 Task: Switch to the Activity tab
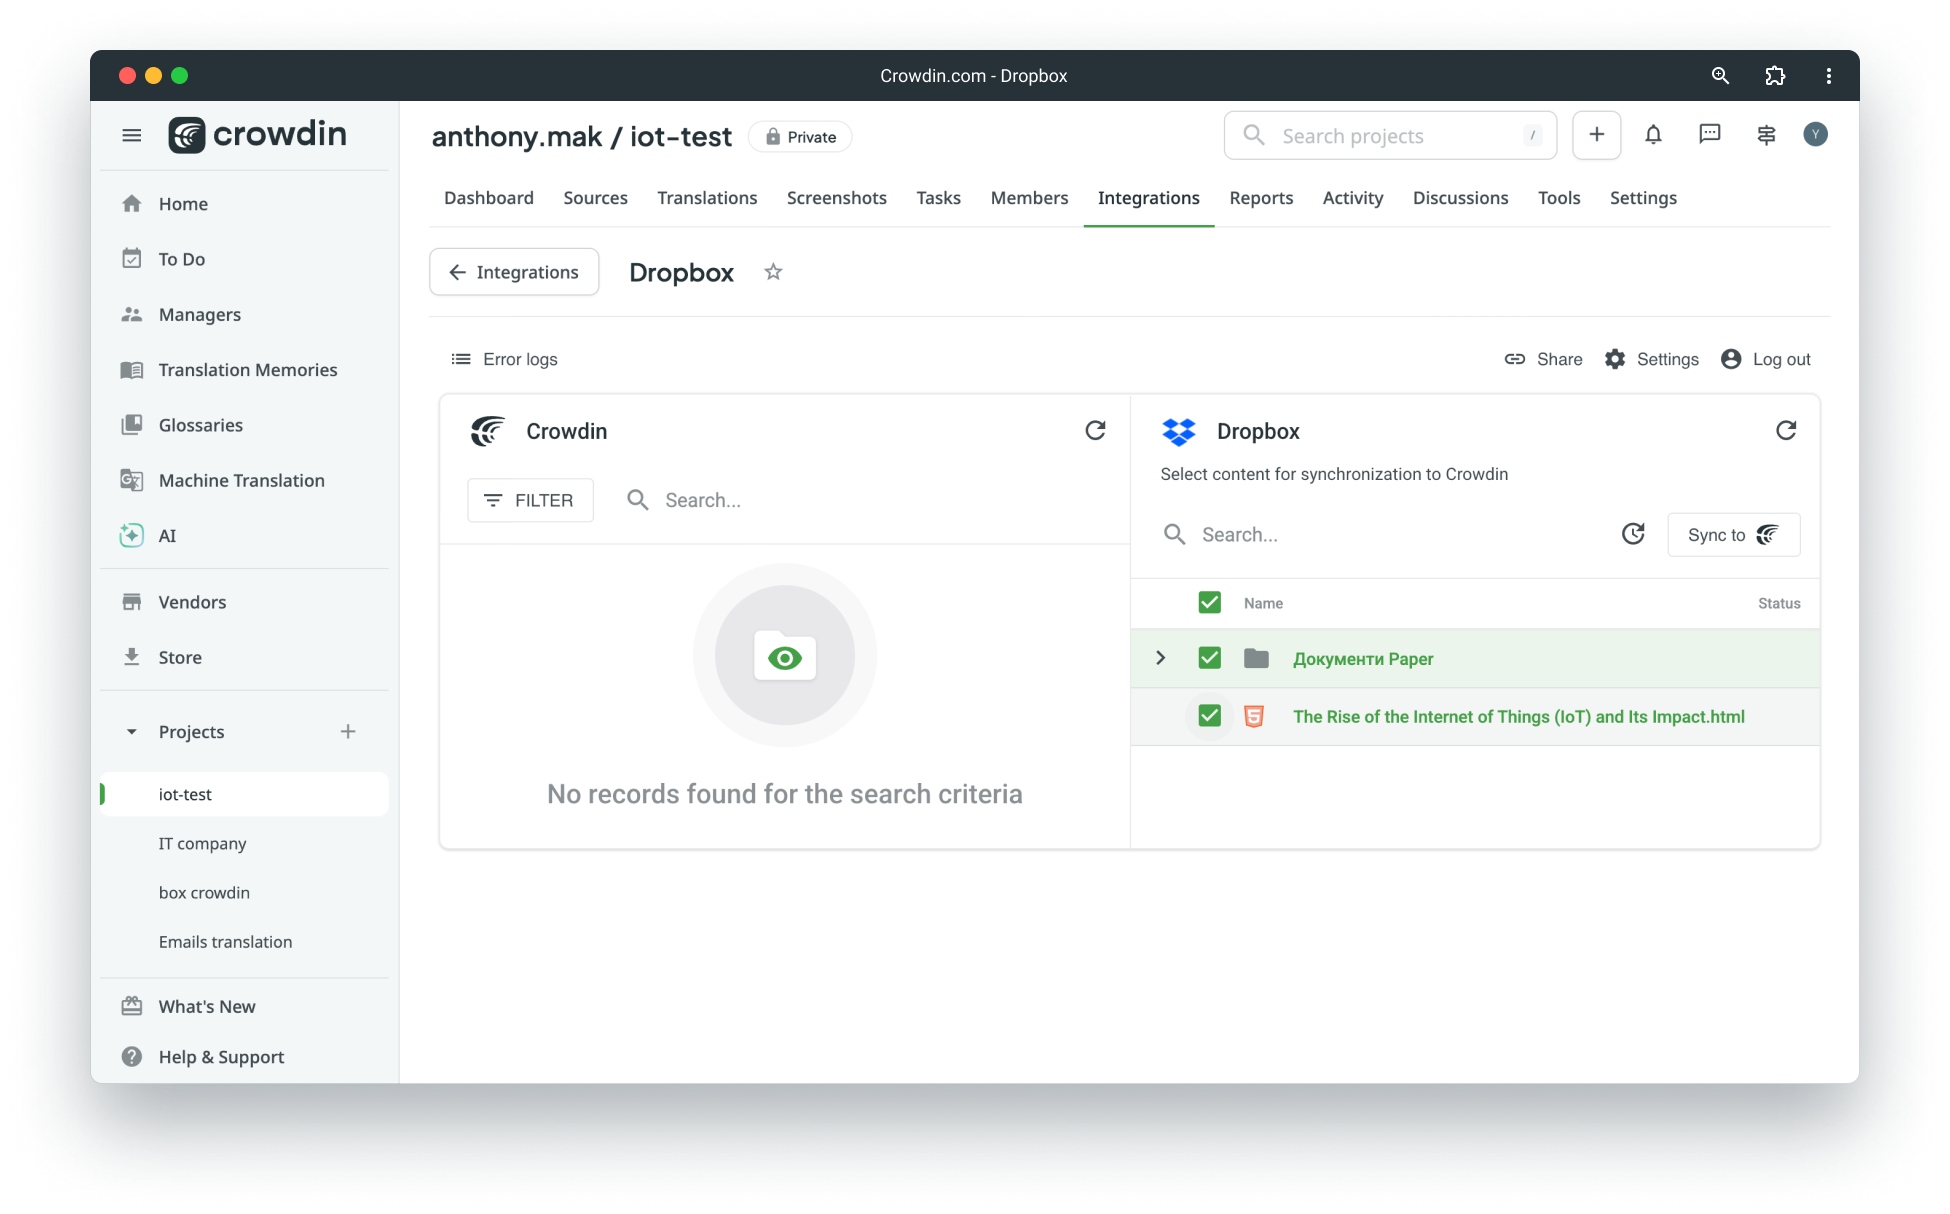[1352, 198]
